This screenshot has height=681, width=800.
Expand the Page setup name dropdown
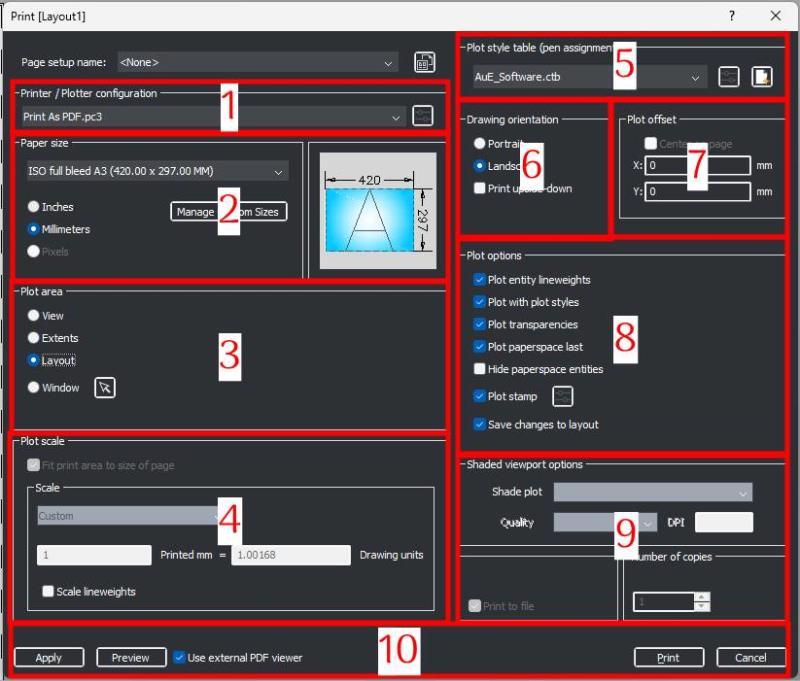tap(257, 62)
